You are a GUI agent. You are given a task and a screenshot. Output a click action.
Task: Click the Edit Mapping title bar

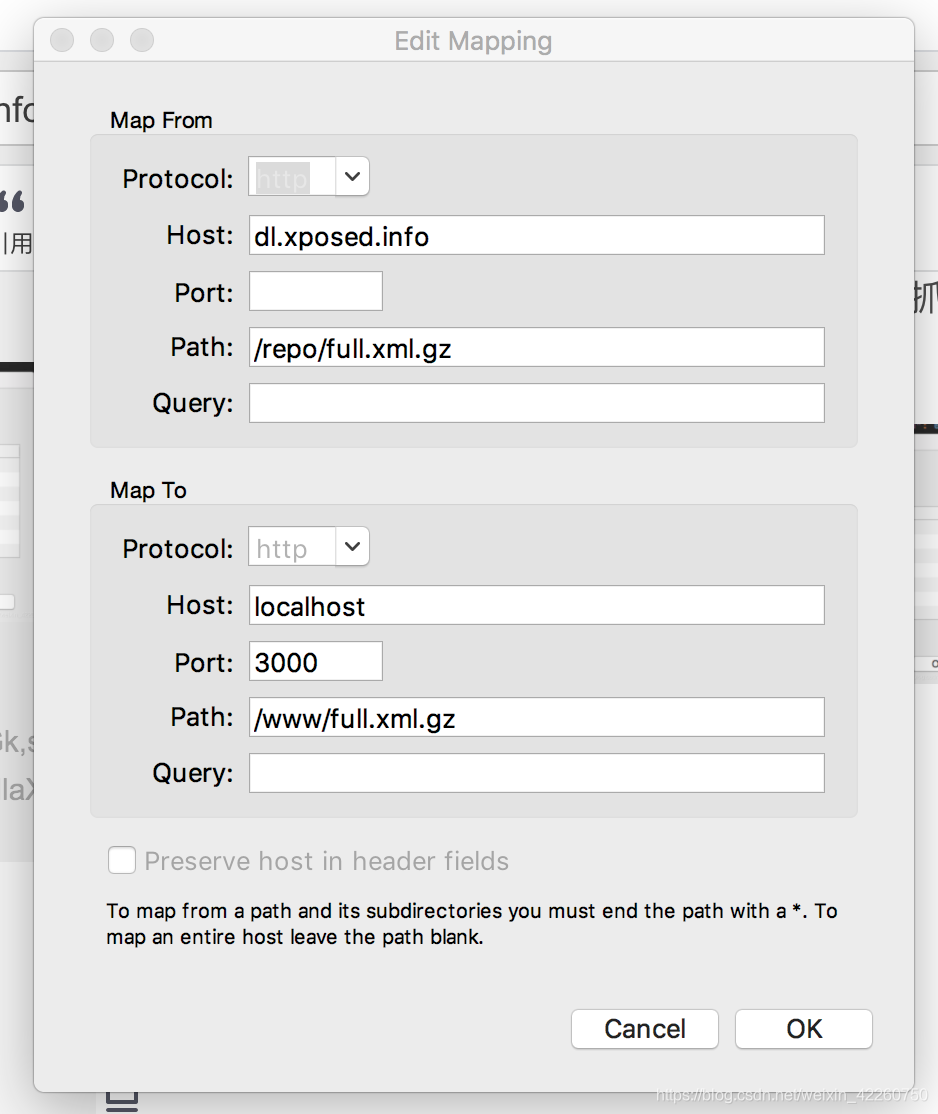pyautogui.click(x=473, y=41)
